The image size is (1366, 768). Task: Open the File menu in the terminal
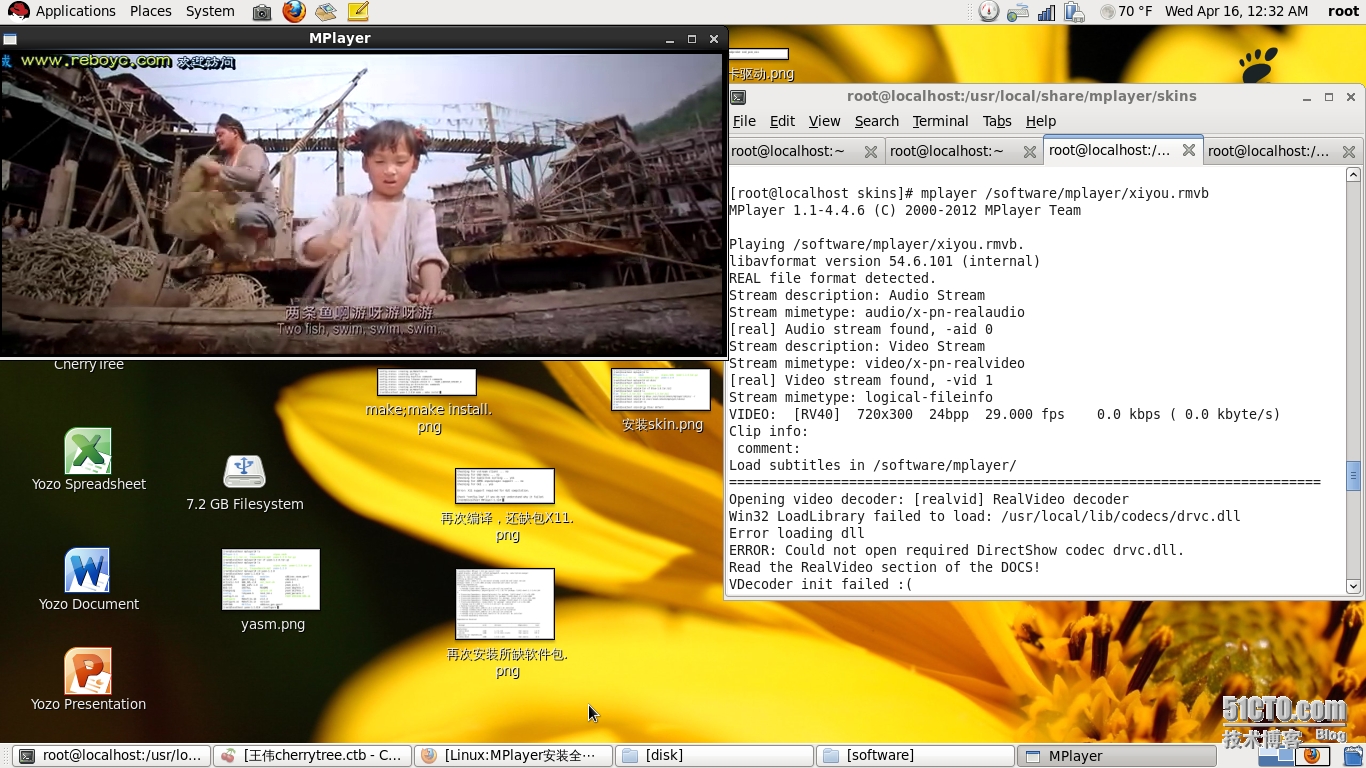[744, 121]
